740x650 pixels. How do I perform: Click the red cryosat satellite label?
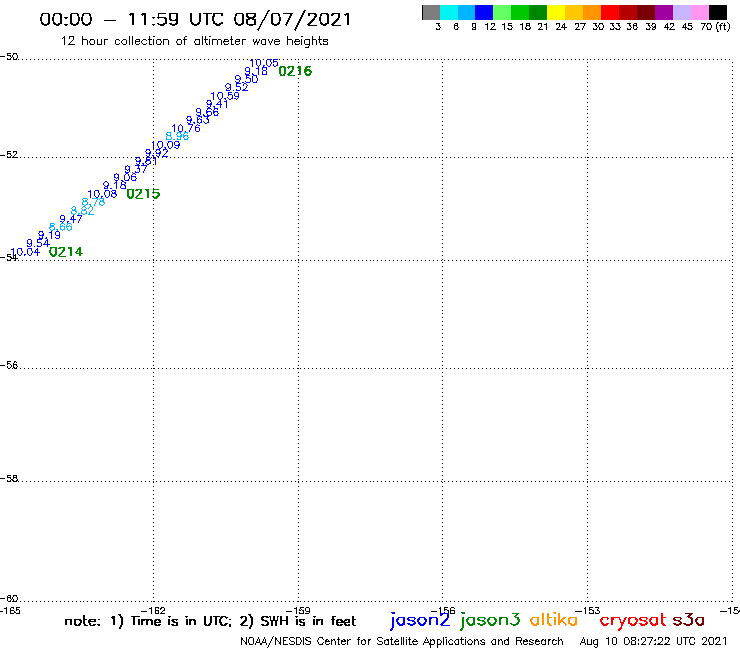coord(633,621)
